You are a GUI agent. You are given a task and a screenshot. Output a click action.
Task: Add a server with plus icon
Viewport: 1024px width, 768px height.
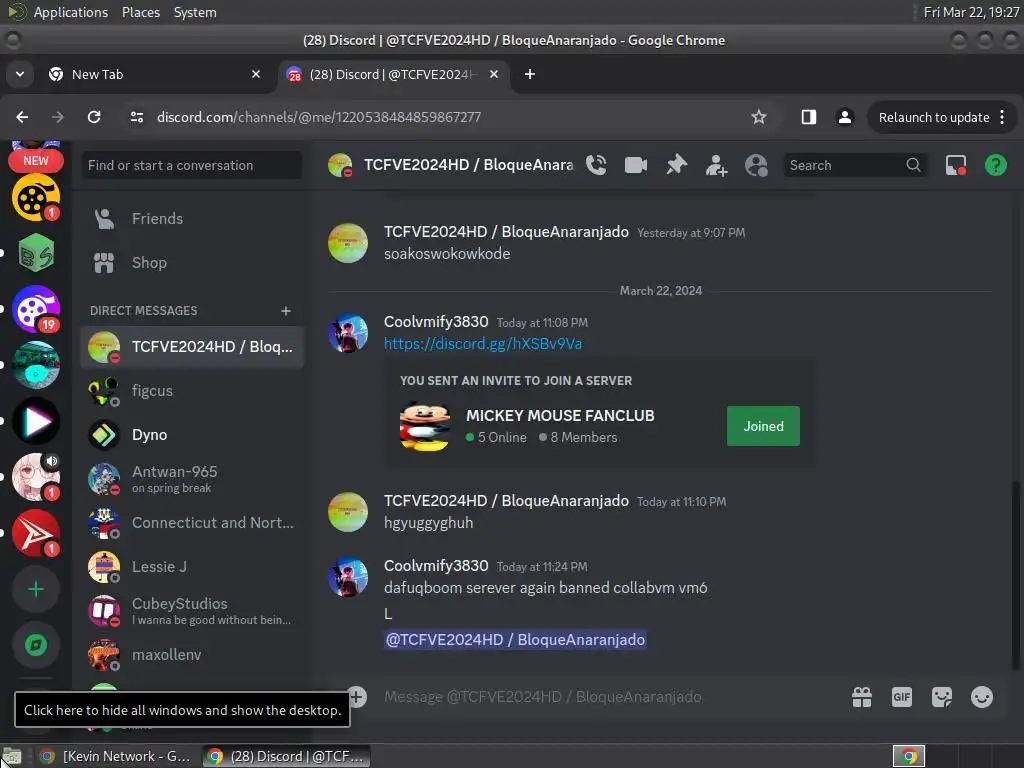pyautogui.click(x=36, y=590)
